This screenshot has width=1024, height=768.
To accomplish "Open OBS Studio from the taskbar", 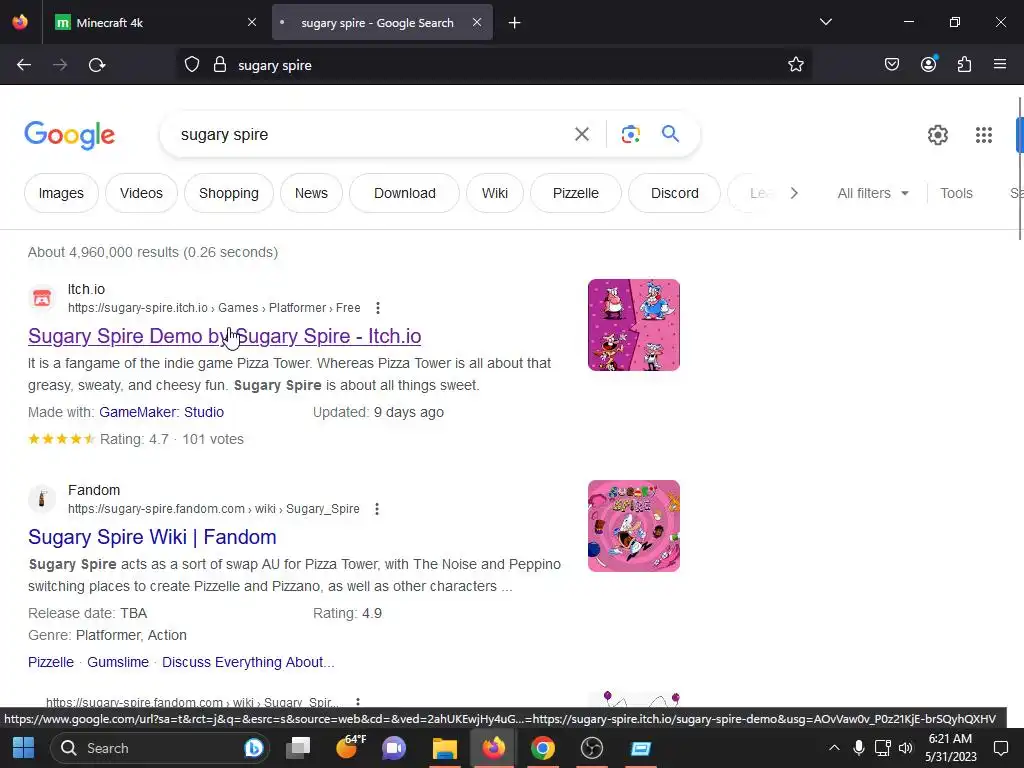I will click(x=592, y=748).
